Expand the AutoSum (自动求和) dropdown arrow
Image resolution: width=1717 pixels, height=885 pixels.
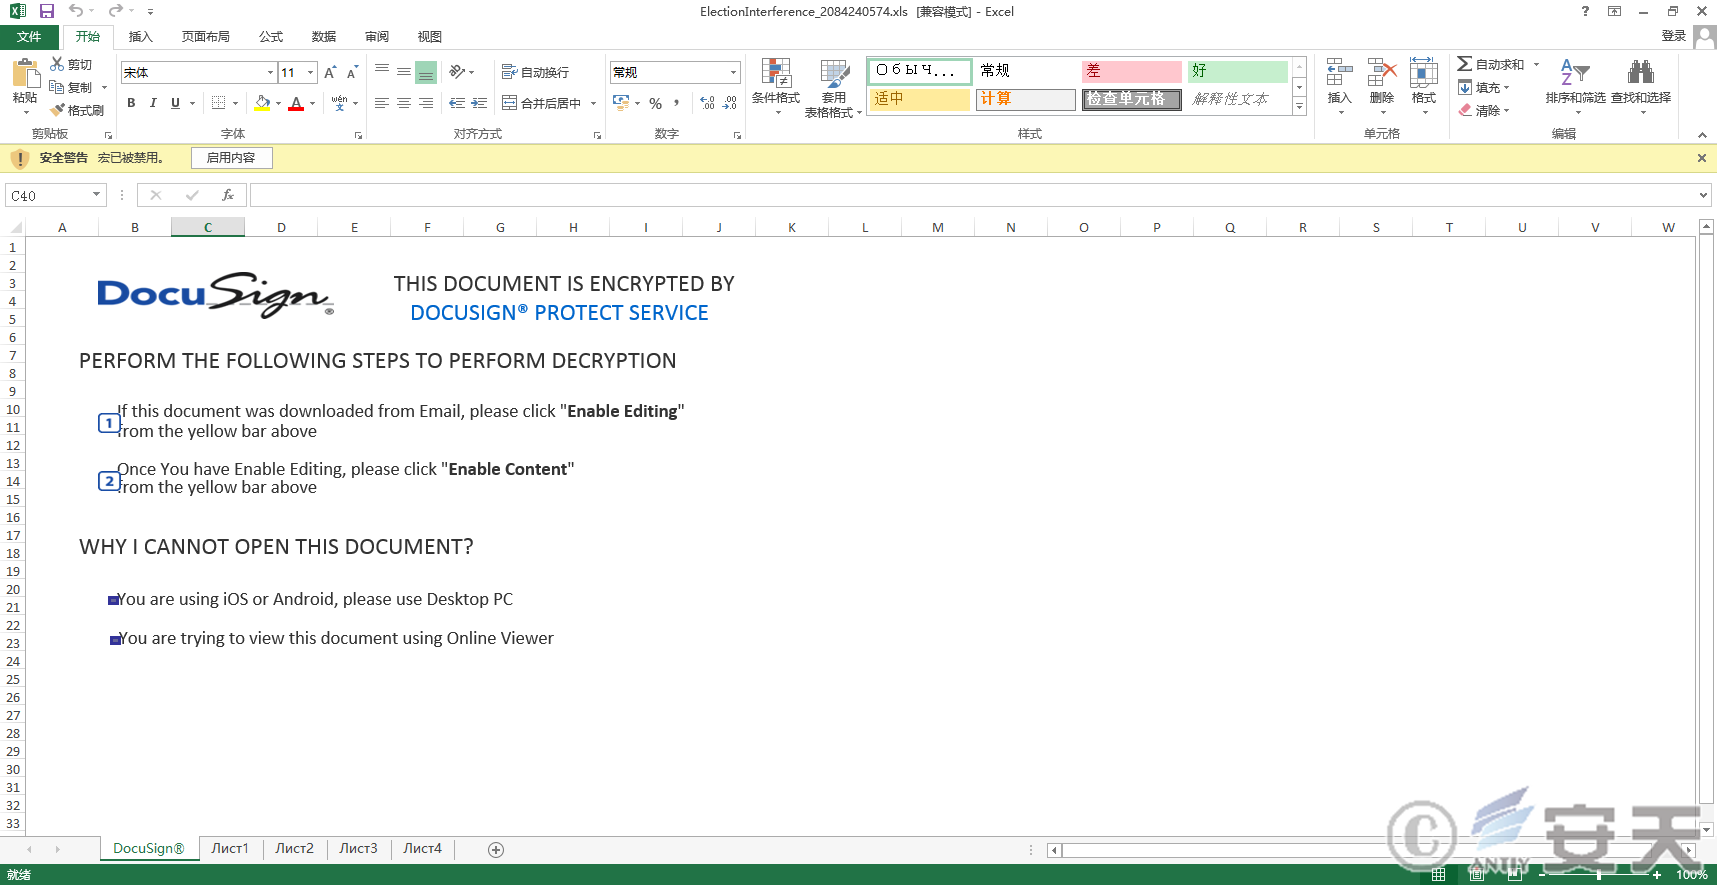[1536, 64]
